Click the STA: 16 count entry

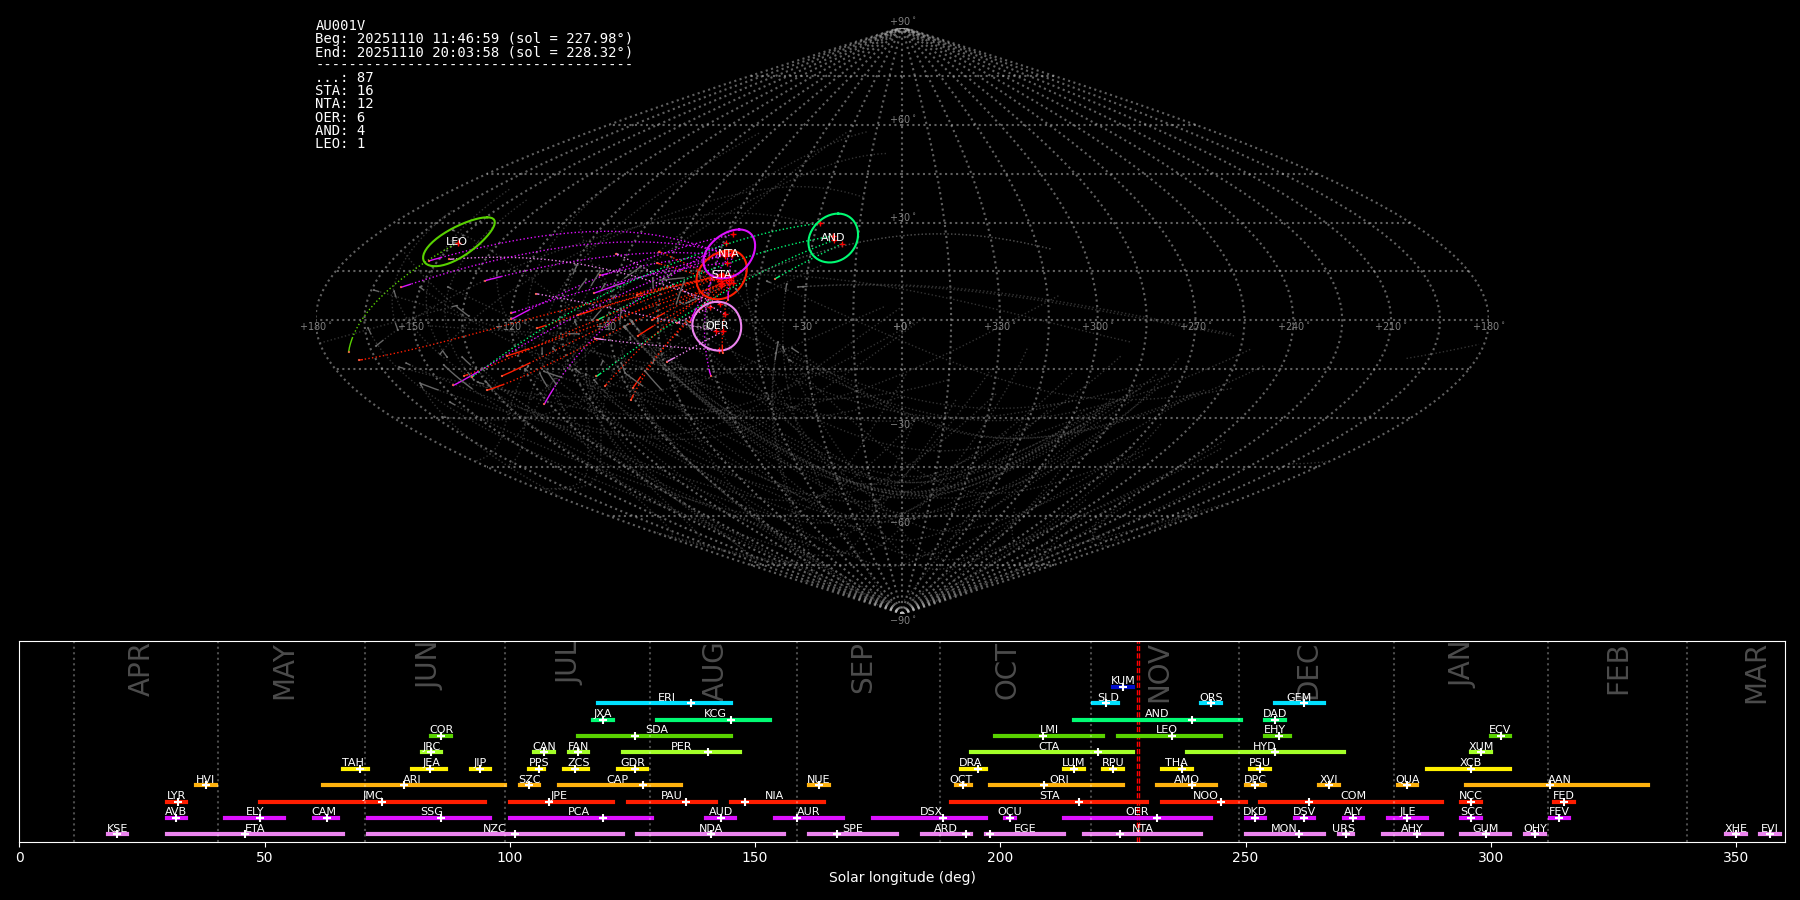point(344,91)
